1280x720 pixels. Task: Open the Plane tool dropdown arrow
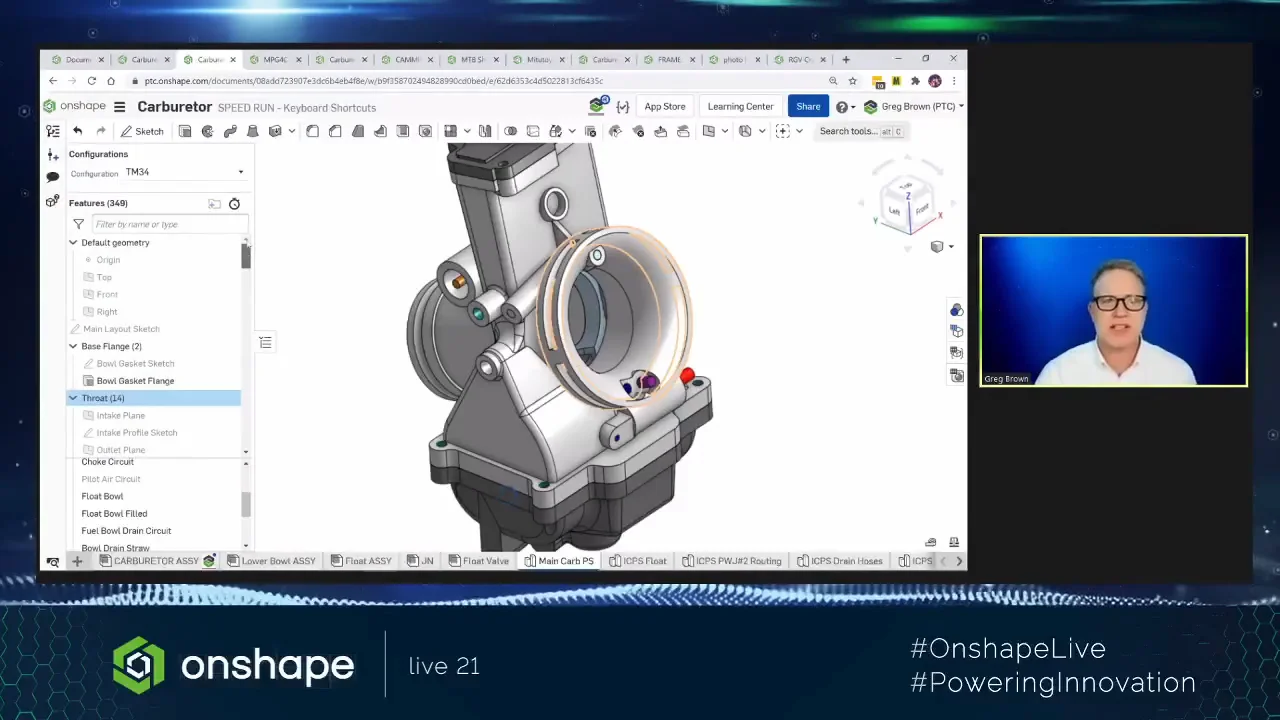725,131
